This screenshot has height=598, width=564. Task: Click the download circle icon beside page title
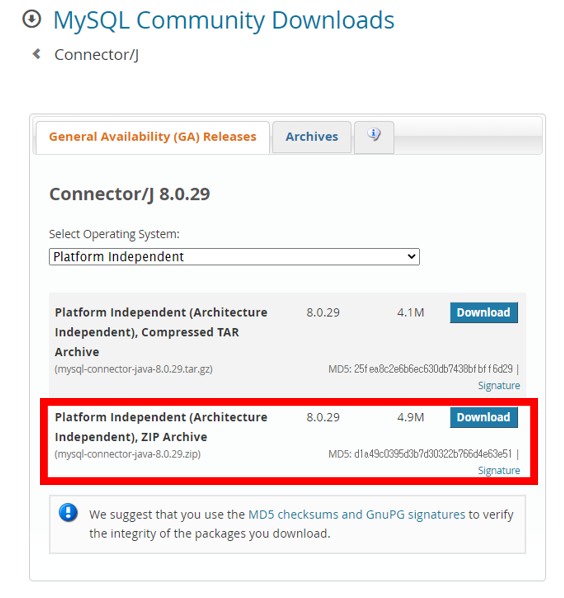click(32, 19)
